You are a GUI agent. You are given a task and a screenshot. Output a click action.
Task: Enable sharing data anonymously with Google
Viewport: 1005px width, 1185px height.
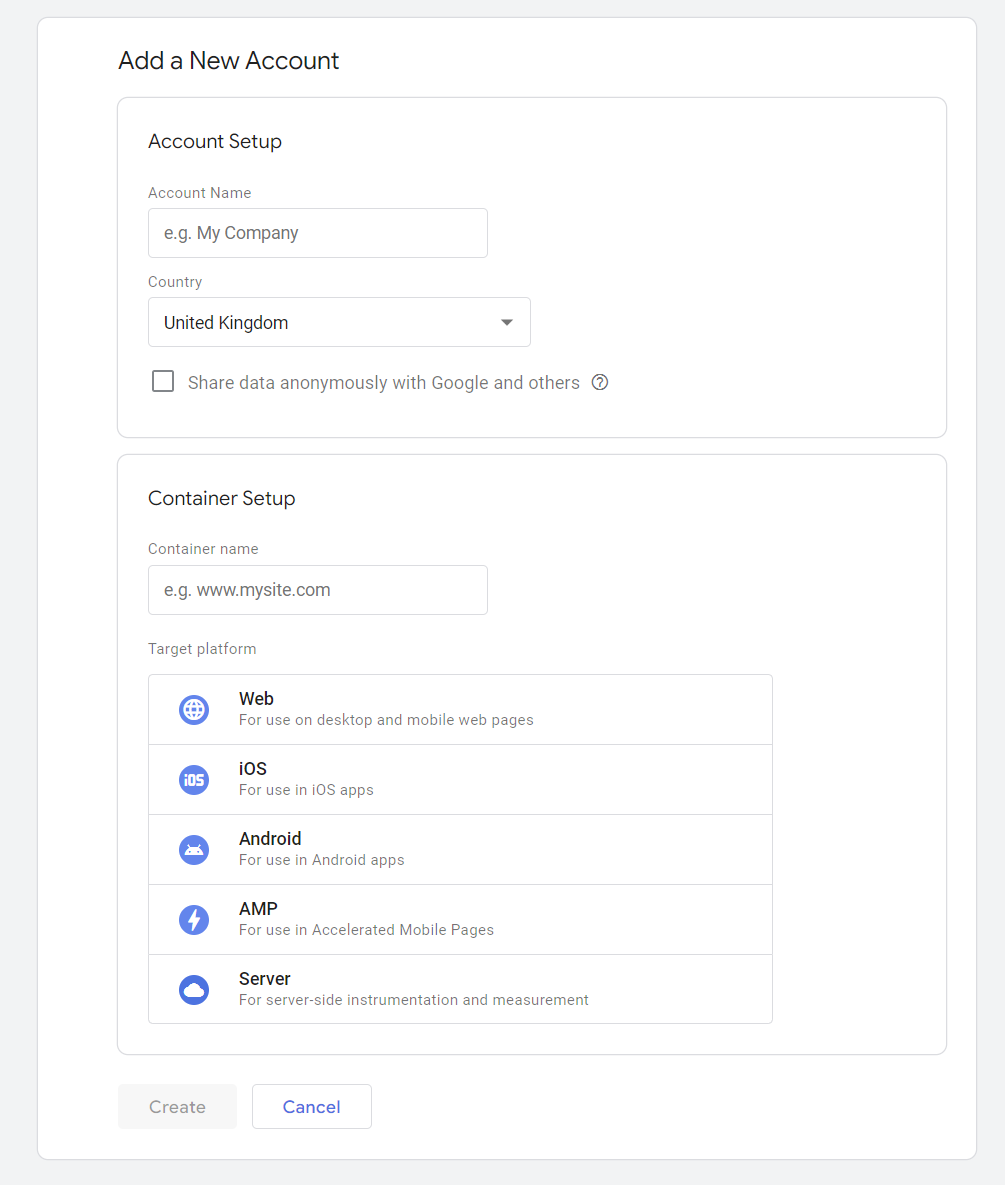(162, 381)
